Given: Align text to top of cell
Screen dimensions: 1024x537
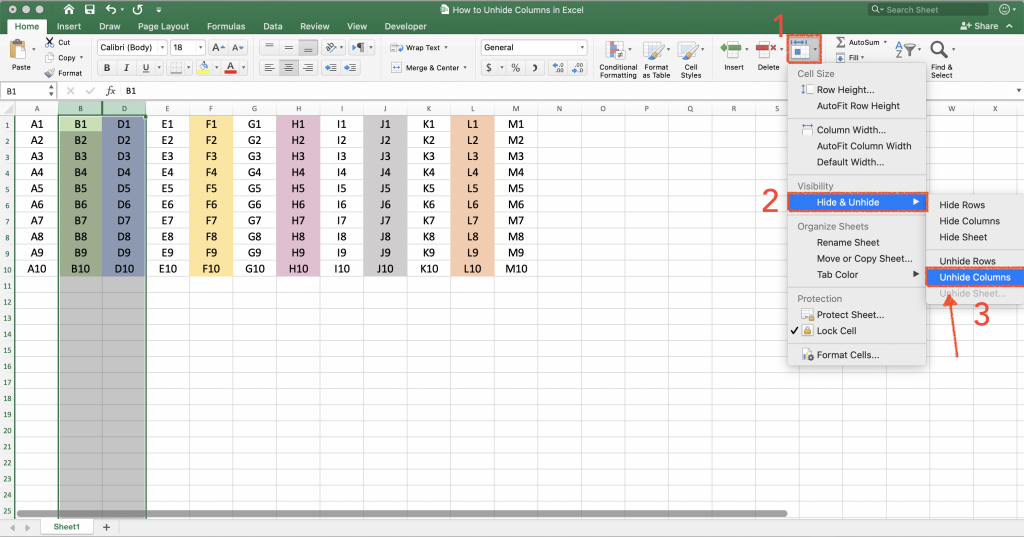Looking at the screenshot, I should click(x=269, y=48).
